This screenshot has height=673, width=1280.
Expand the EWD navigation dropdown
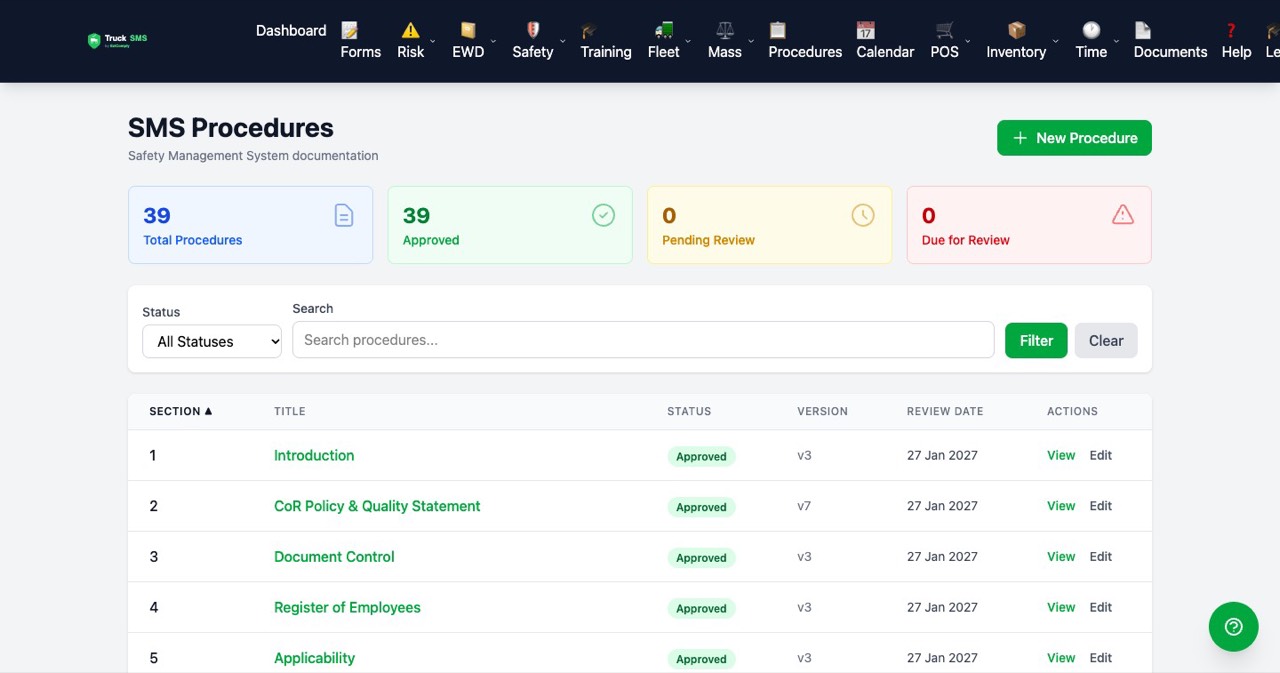point(493,42)
